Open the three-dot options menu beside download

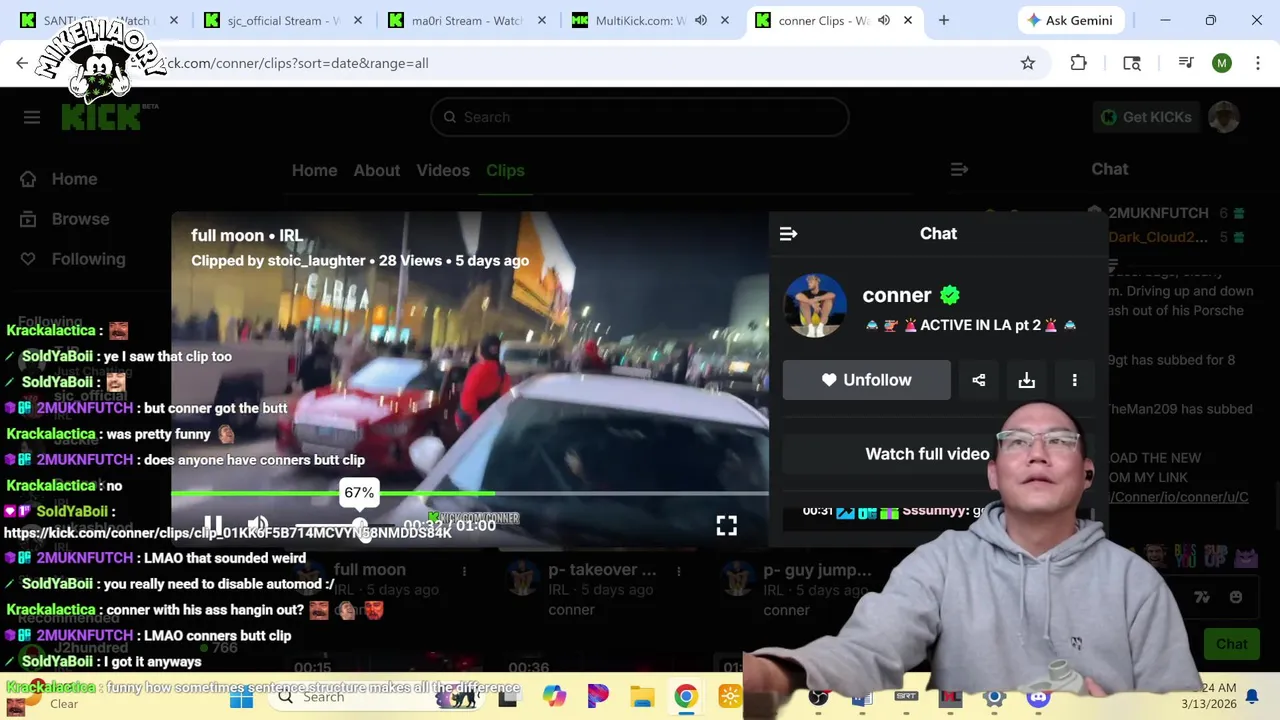pos(1075,380)
